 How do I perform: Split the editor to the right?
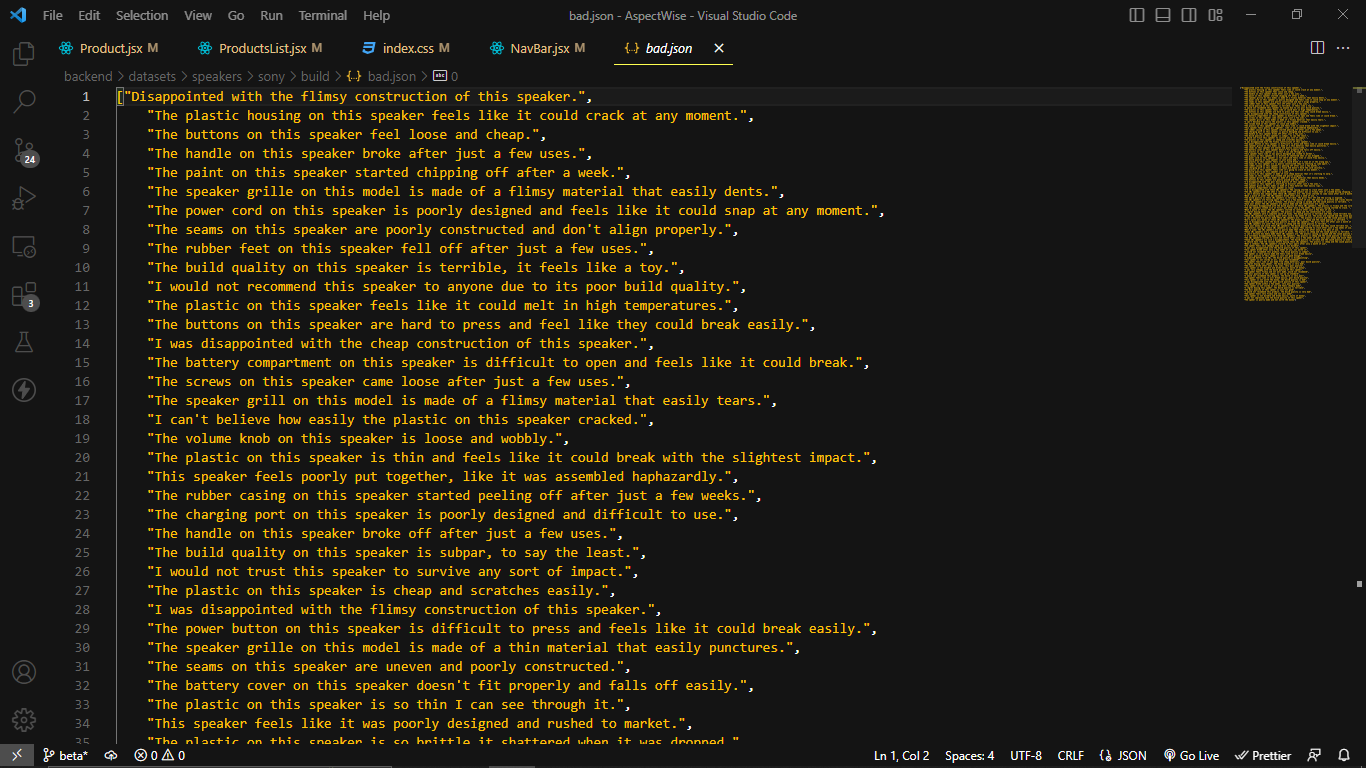(x=1317, y=48)
